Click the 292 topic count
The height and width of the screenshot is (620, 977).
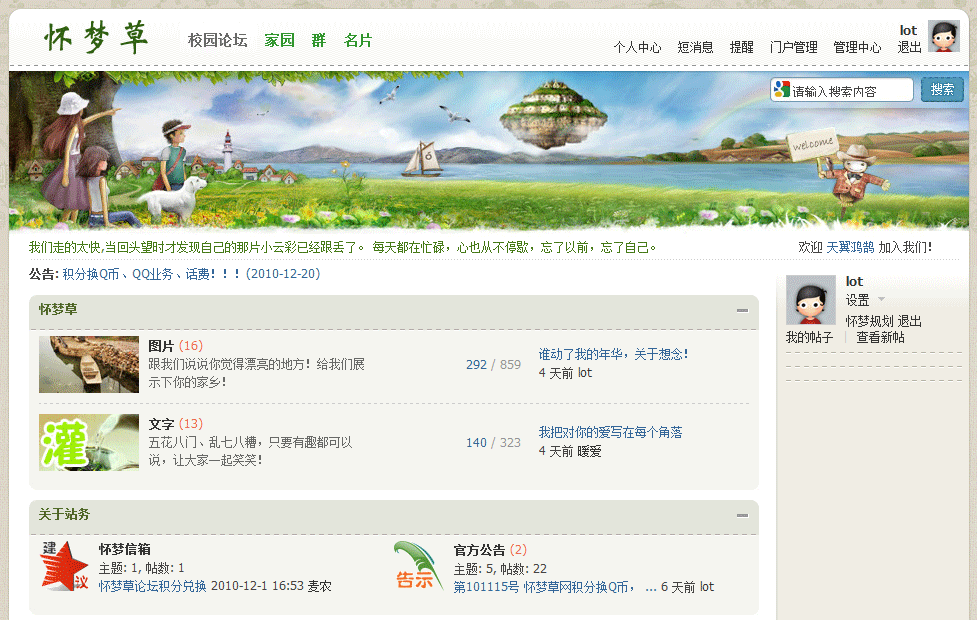click(476, 365)
